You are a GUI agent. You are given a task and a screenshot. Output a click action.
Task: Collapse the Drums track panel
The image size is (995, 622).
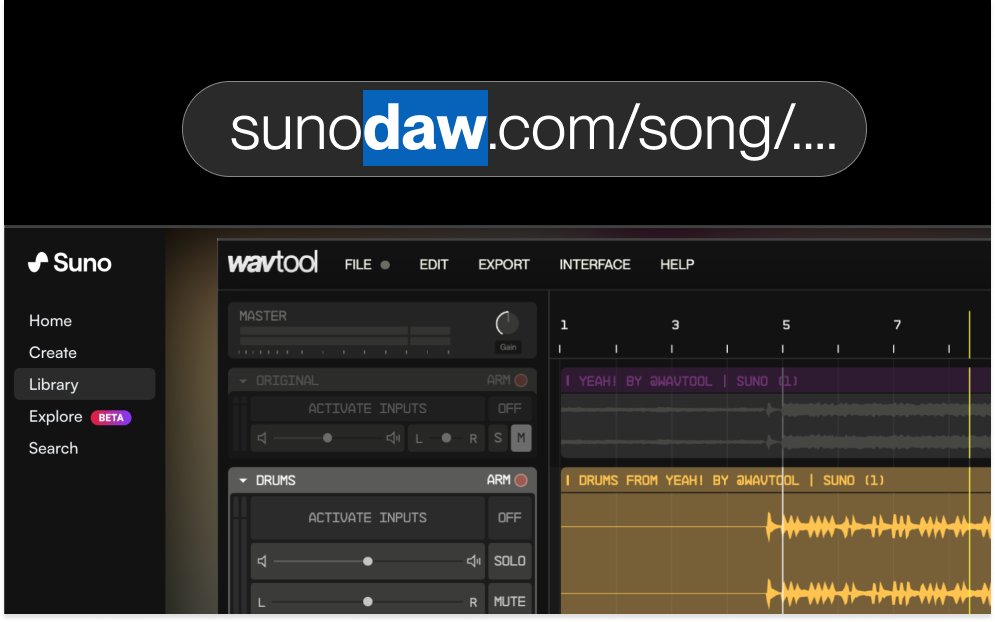coord(242,480)
